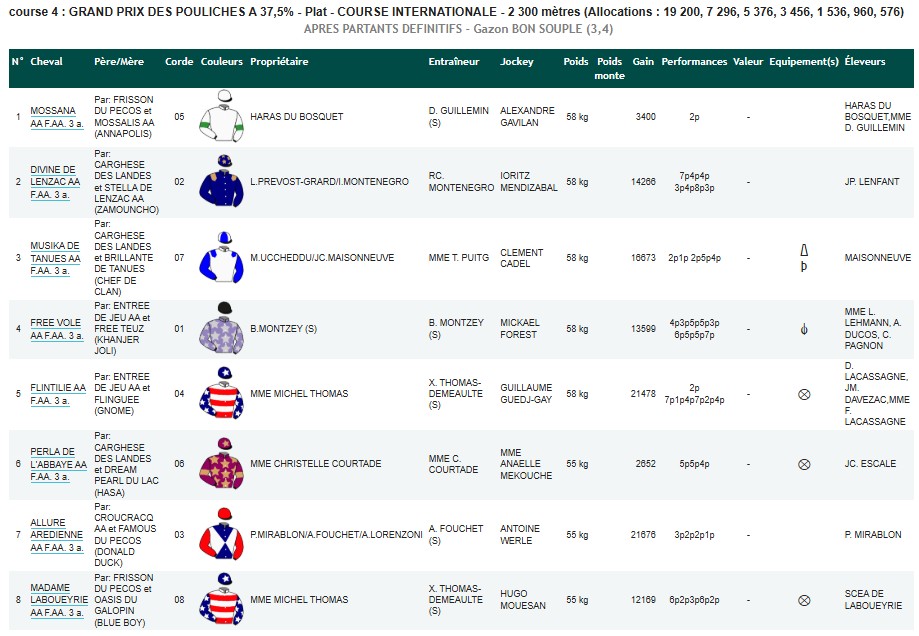Click the Cheval column header
Image resolution: width=919 pixels, height=636 pixels.
click(x=47, y=62)
